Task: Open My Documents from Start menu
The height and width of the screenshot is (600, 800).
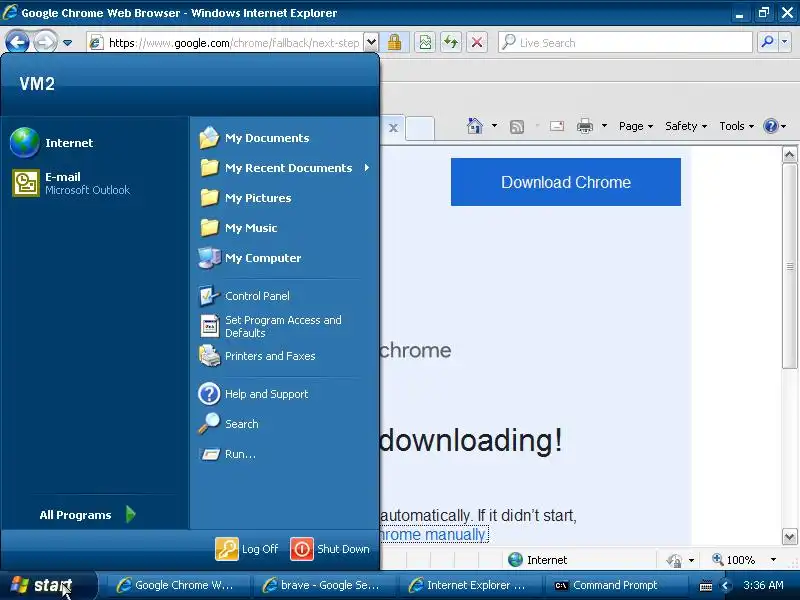Action: click(284, 138)
